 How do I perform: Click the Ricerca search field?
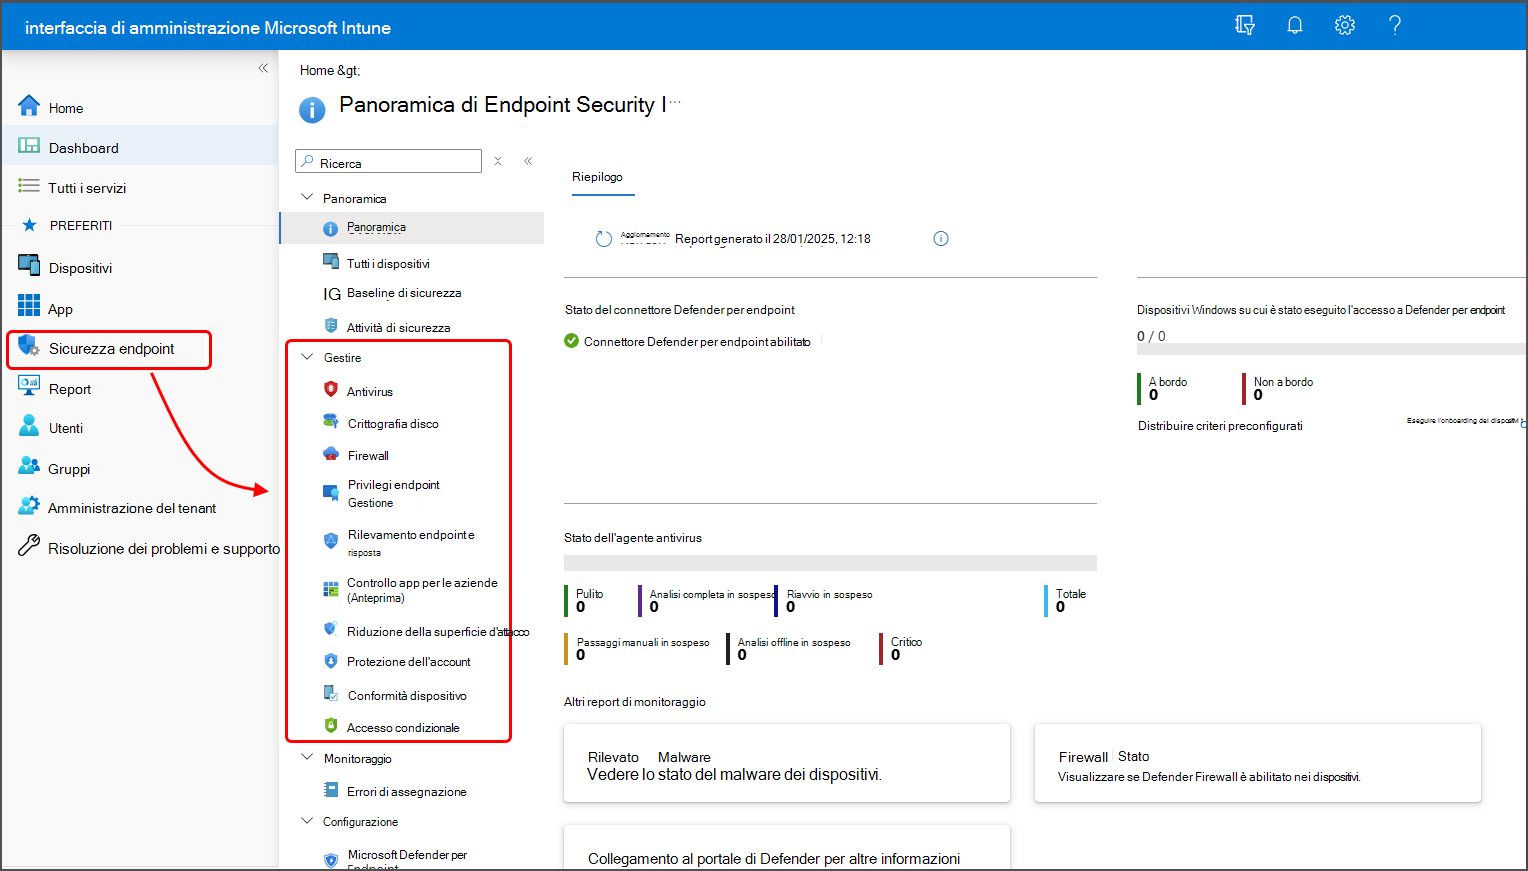[389, 162]
